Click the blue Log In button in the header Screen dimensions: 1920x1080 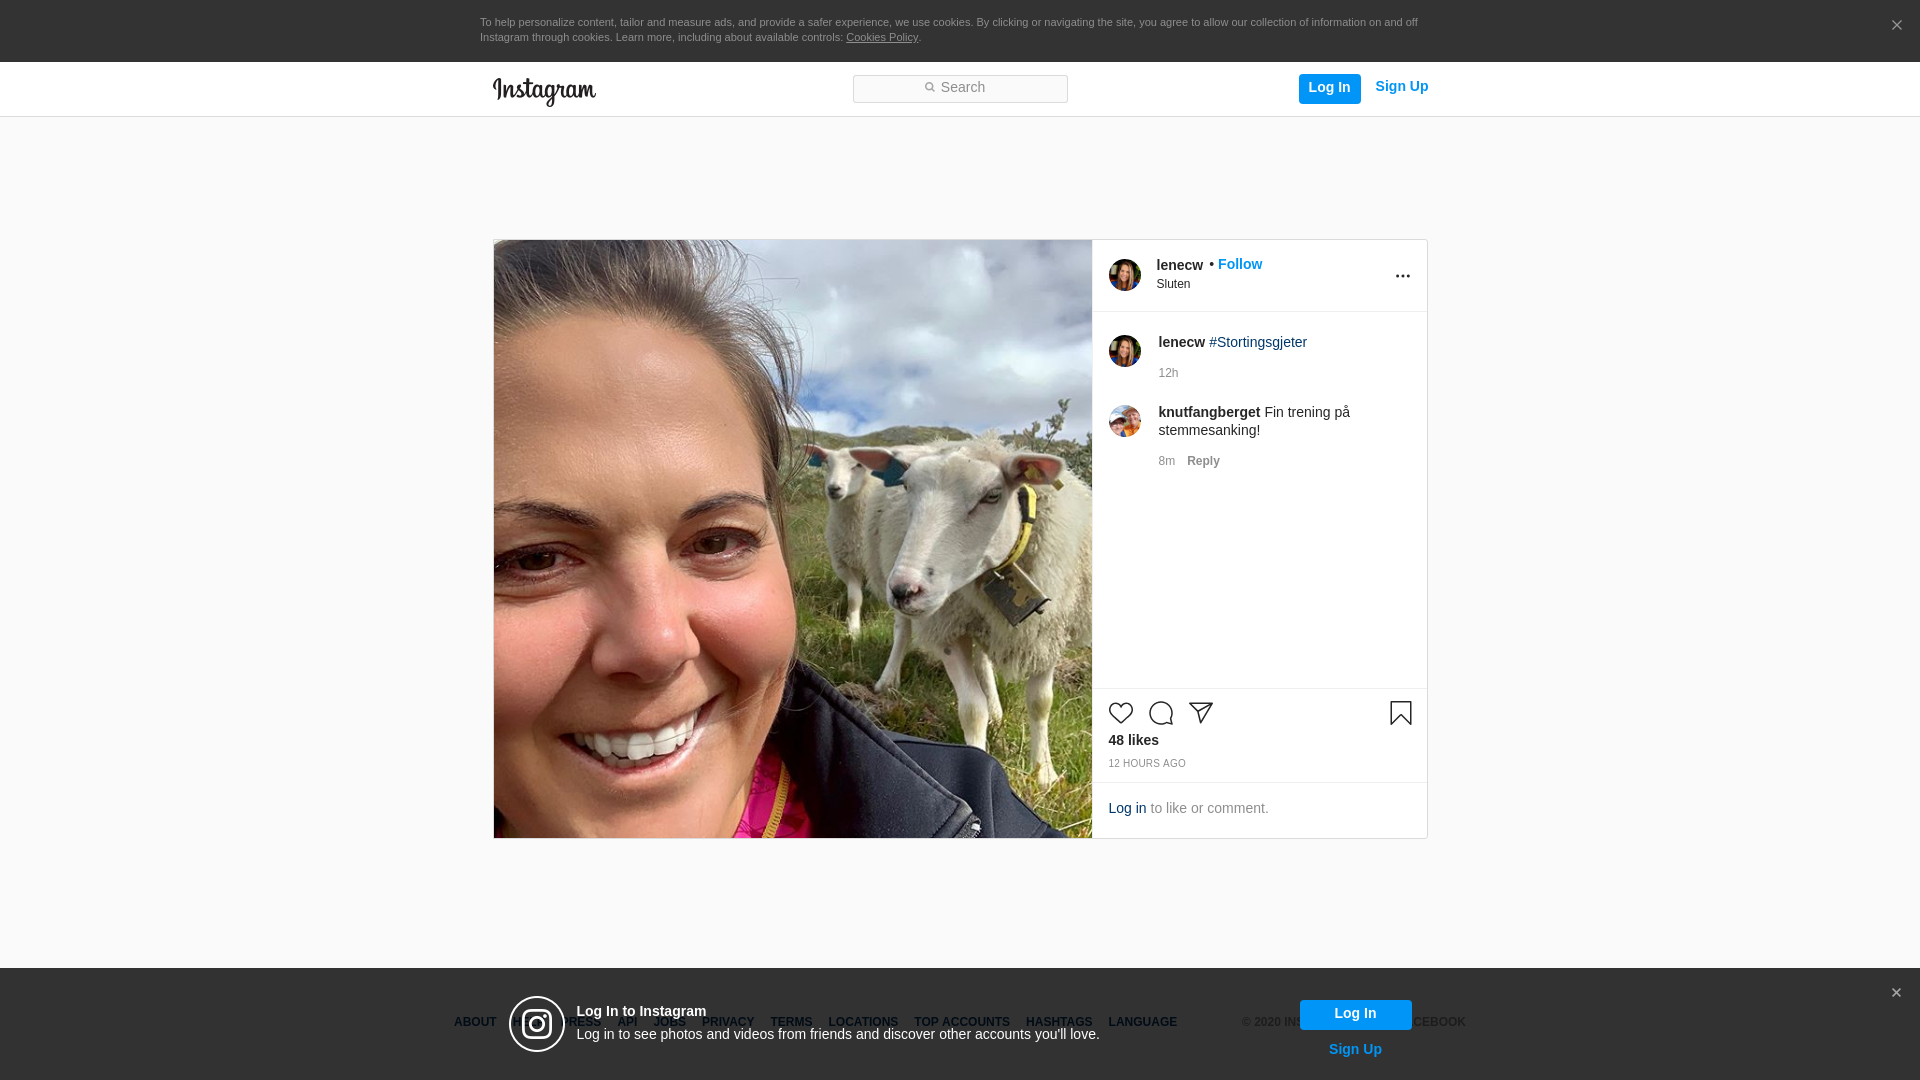[x=1329, y=88]
